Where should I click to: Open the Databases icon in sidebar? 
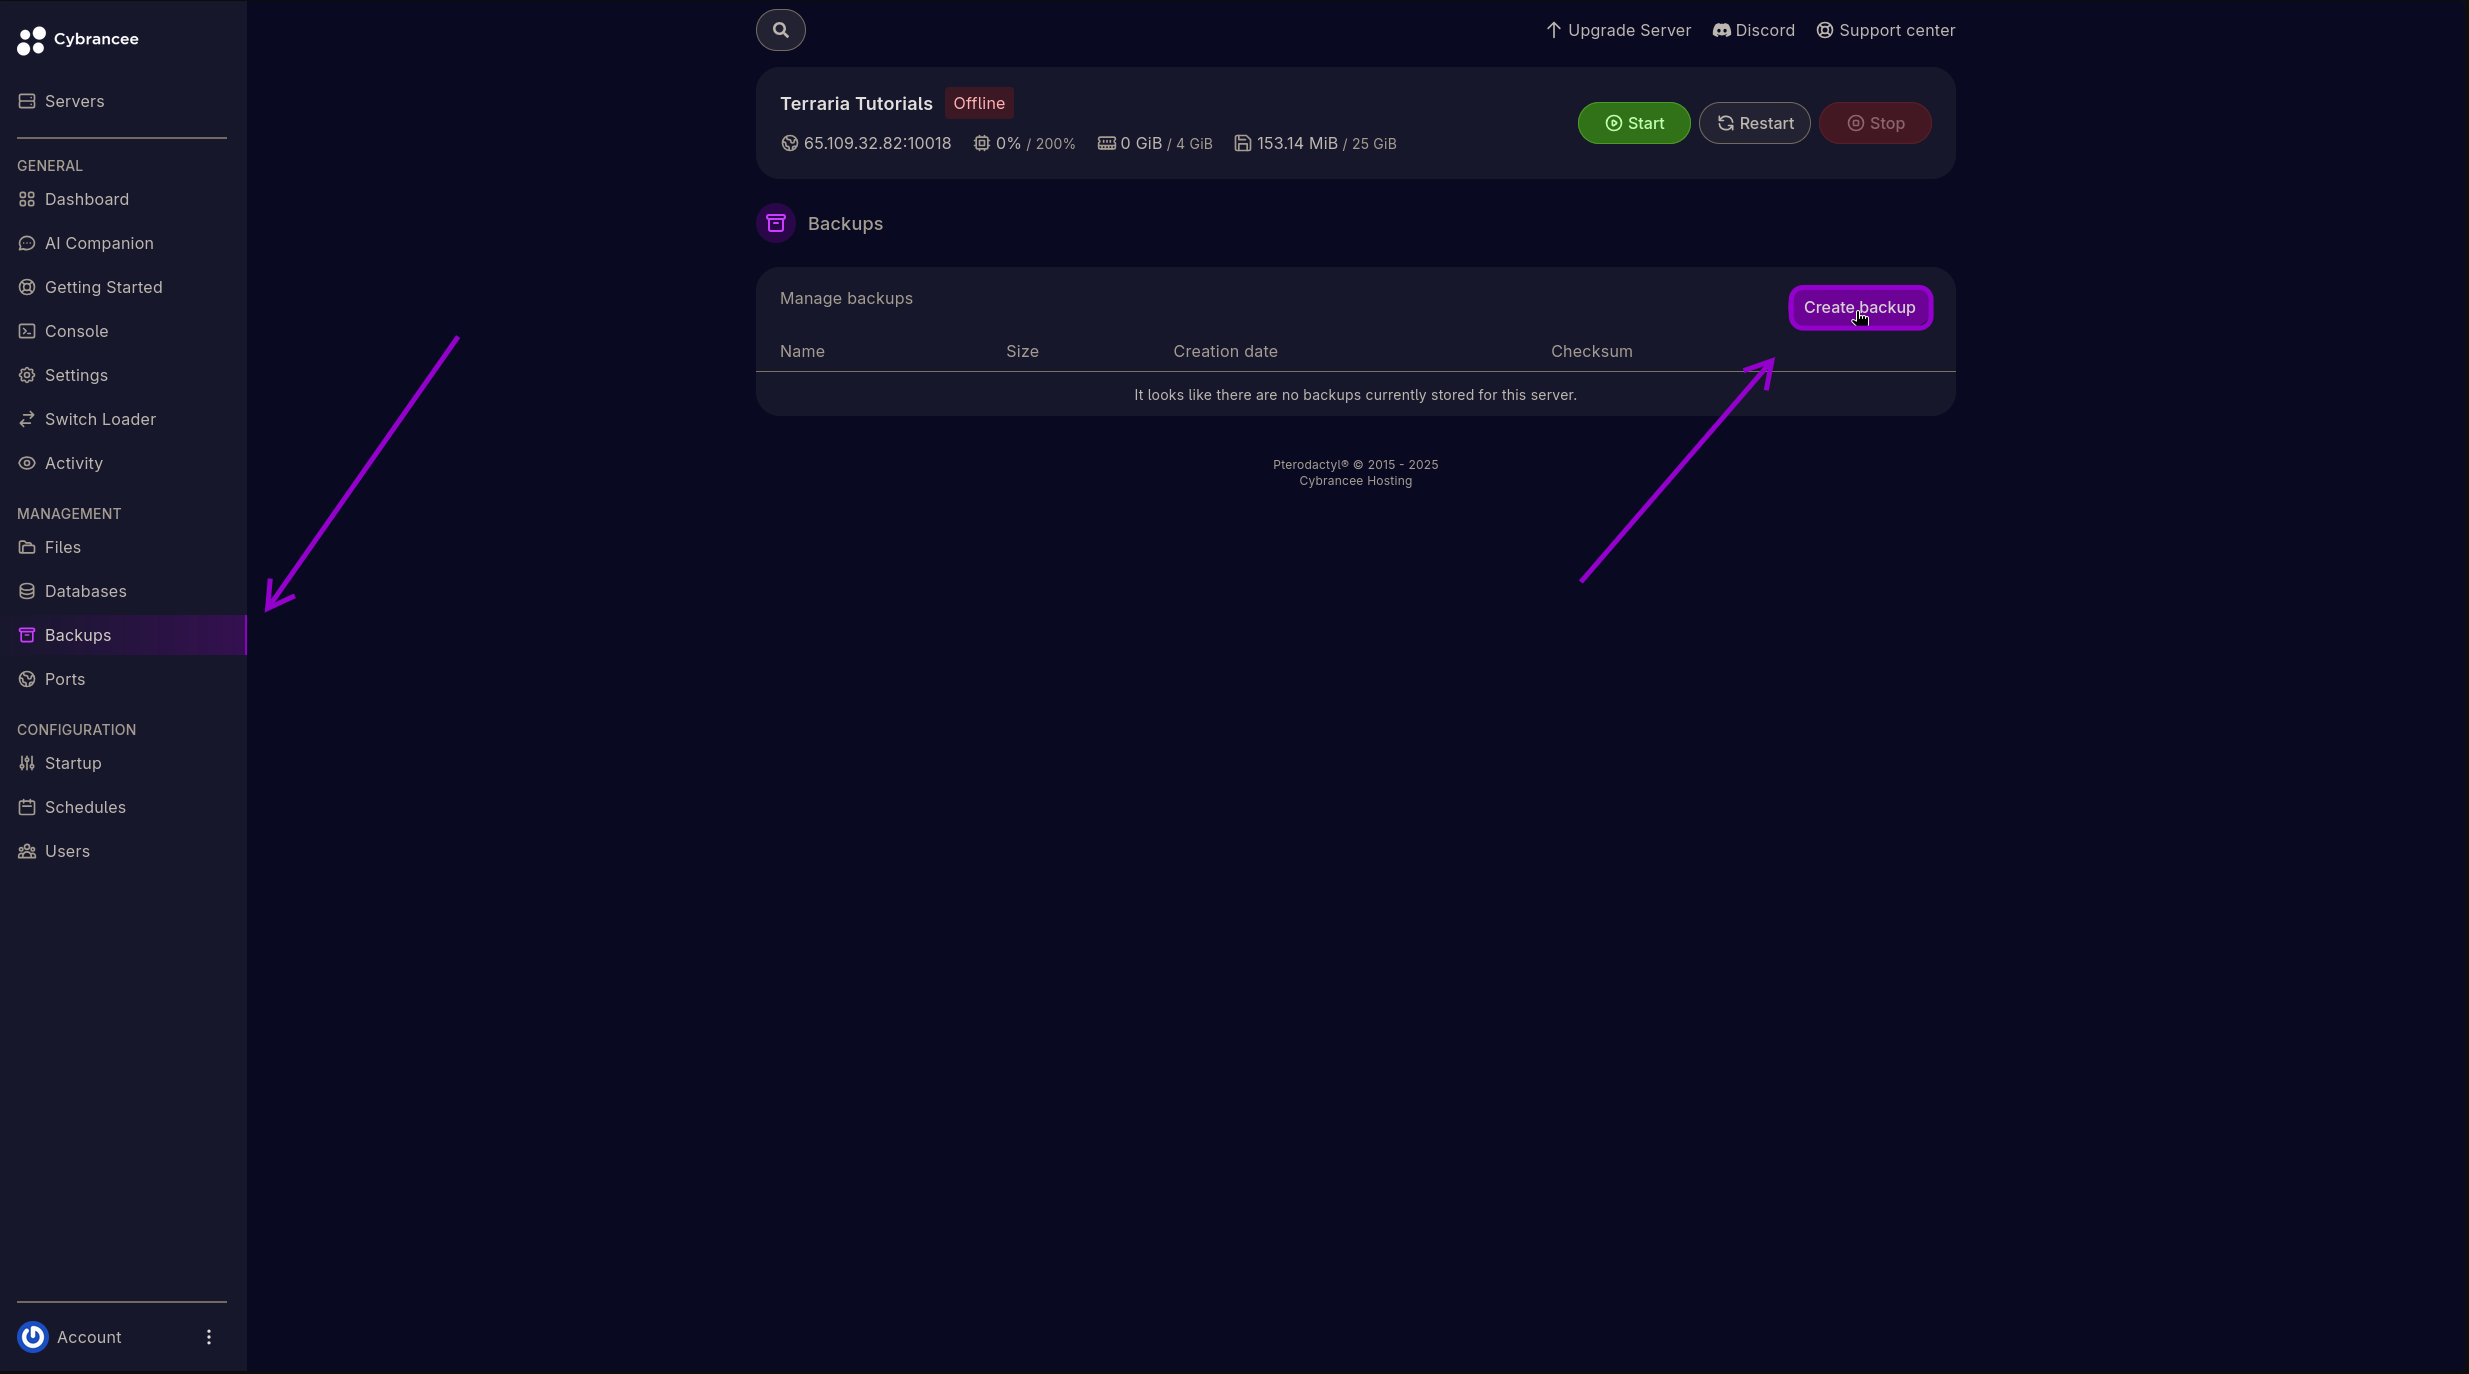27,591
